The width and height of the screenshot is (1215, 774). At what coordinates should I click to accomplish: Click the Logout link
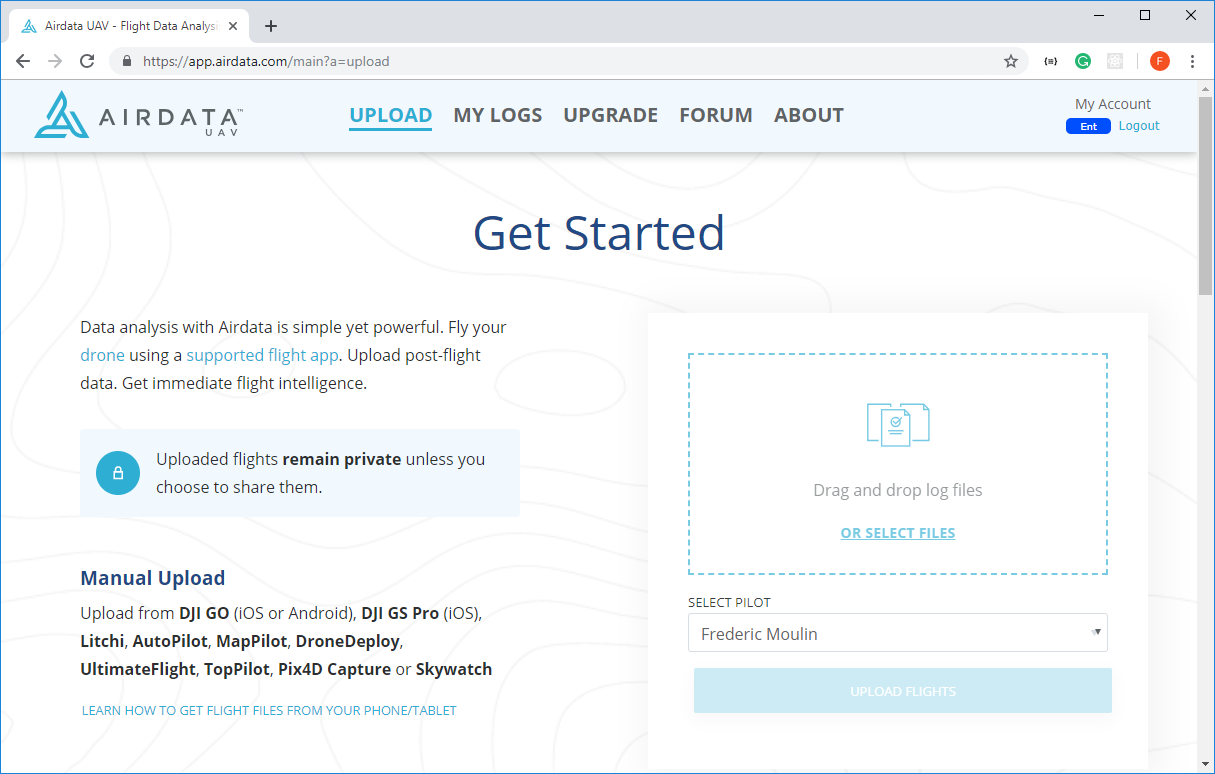pyautogui.click(x=1139, y=126)
